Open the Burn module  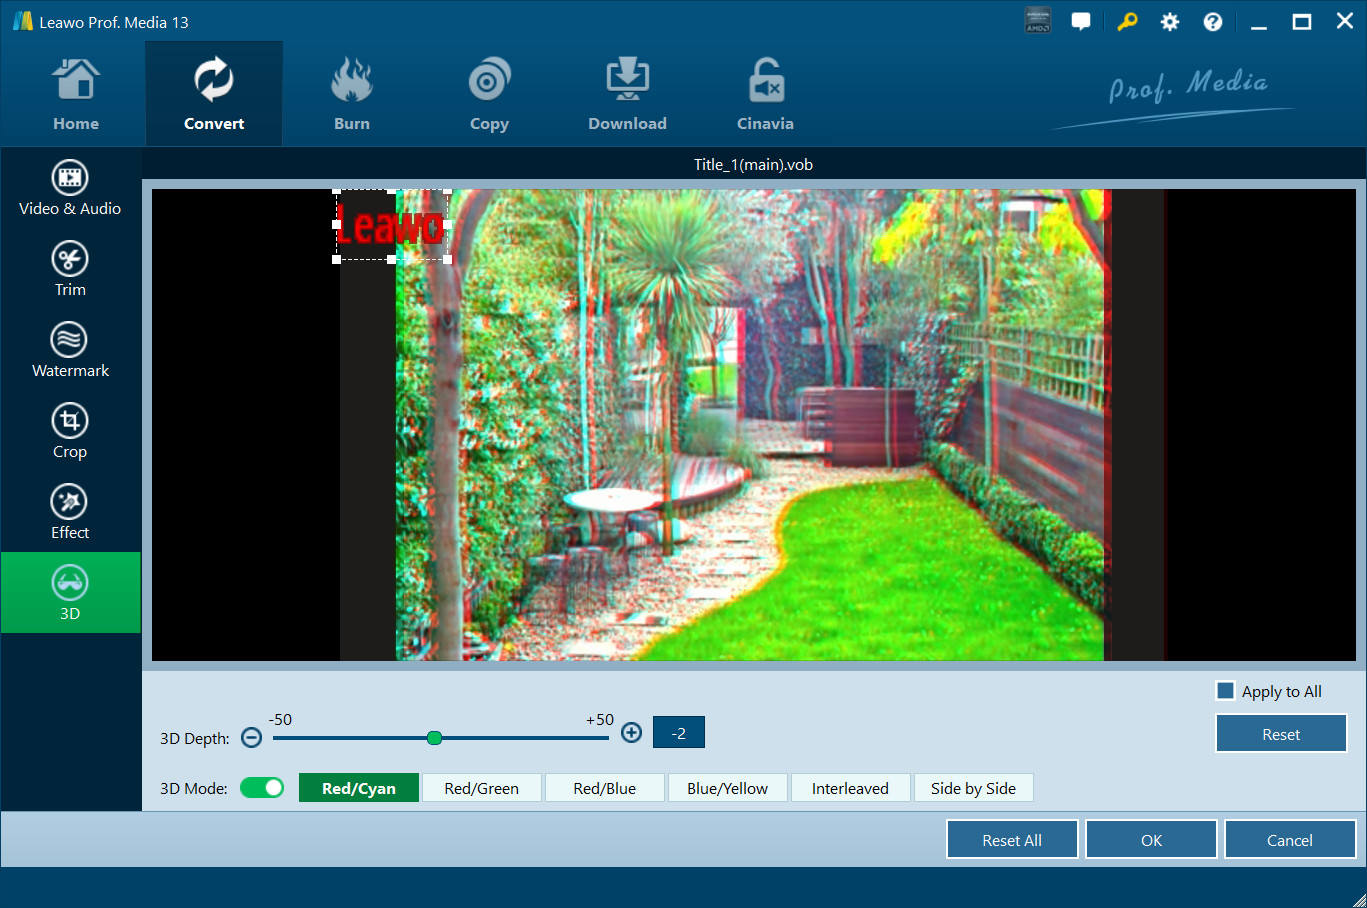click(352, 95)
